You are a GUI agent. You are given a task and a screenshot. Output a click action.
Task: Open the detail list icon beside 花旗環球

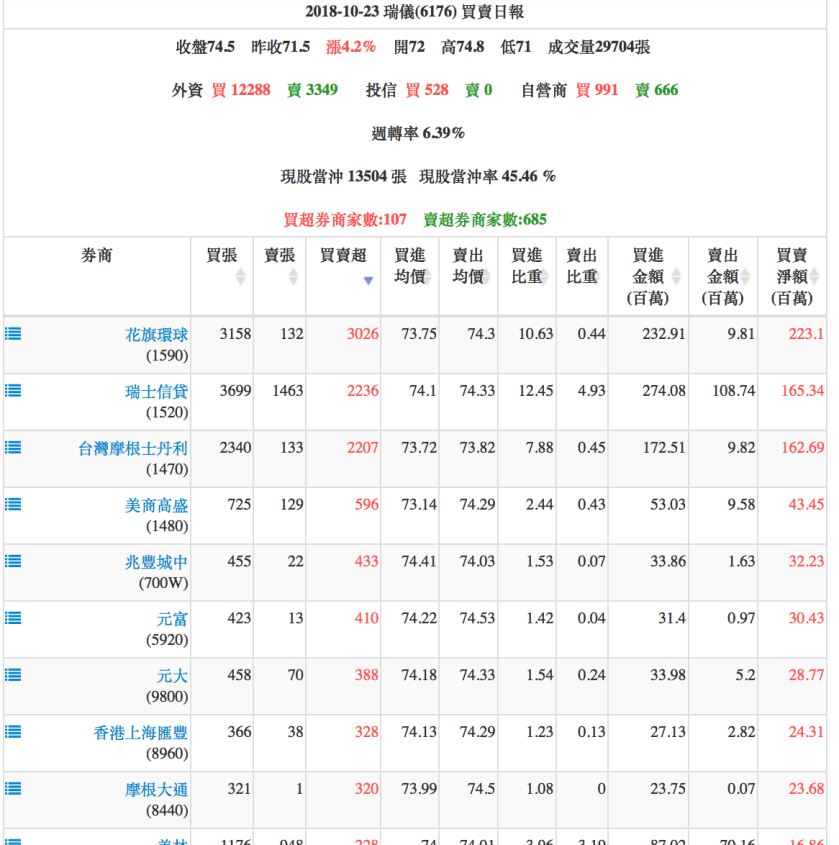[x=12, y=334]
